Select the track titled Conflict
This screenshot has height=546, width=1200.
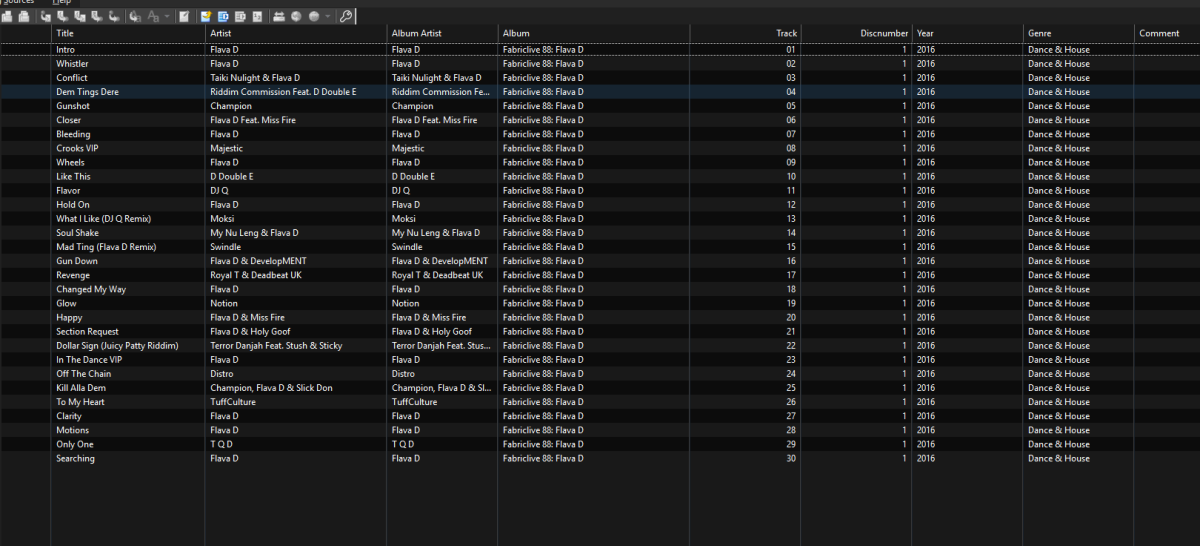[600, 77]
